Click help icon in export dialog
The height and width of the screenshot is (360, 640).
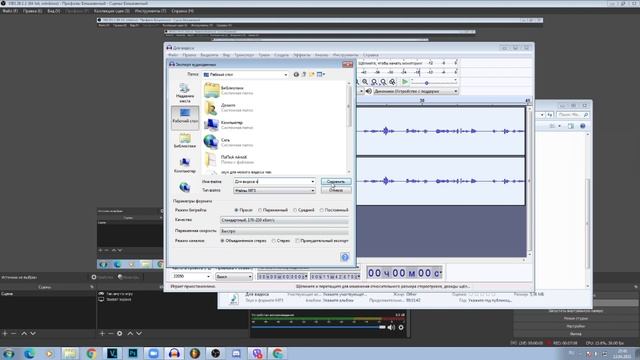[x=345, y=257]
